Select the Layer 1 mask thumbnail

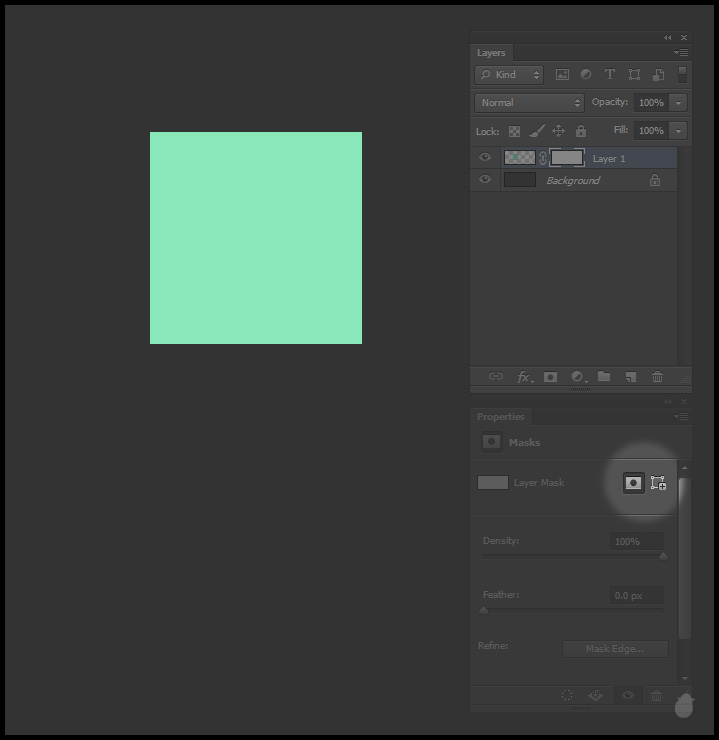point(567,158)
